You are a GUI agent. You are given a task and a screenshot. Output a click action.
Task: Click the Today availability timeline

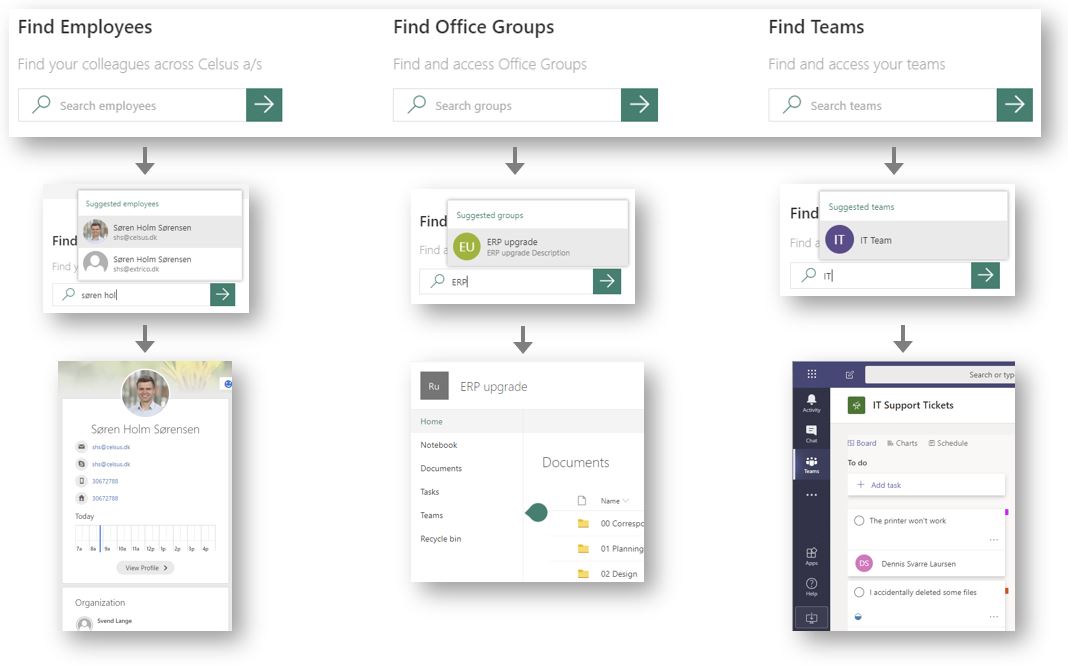pos(145,537)
